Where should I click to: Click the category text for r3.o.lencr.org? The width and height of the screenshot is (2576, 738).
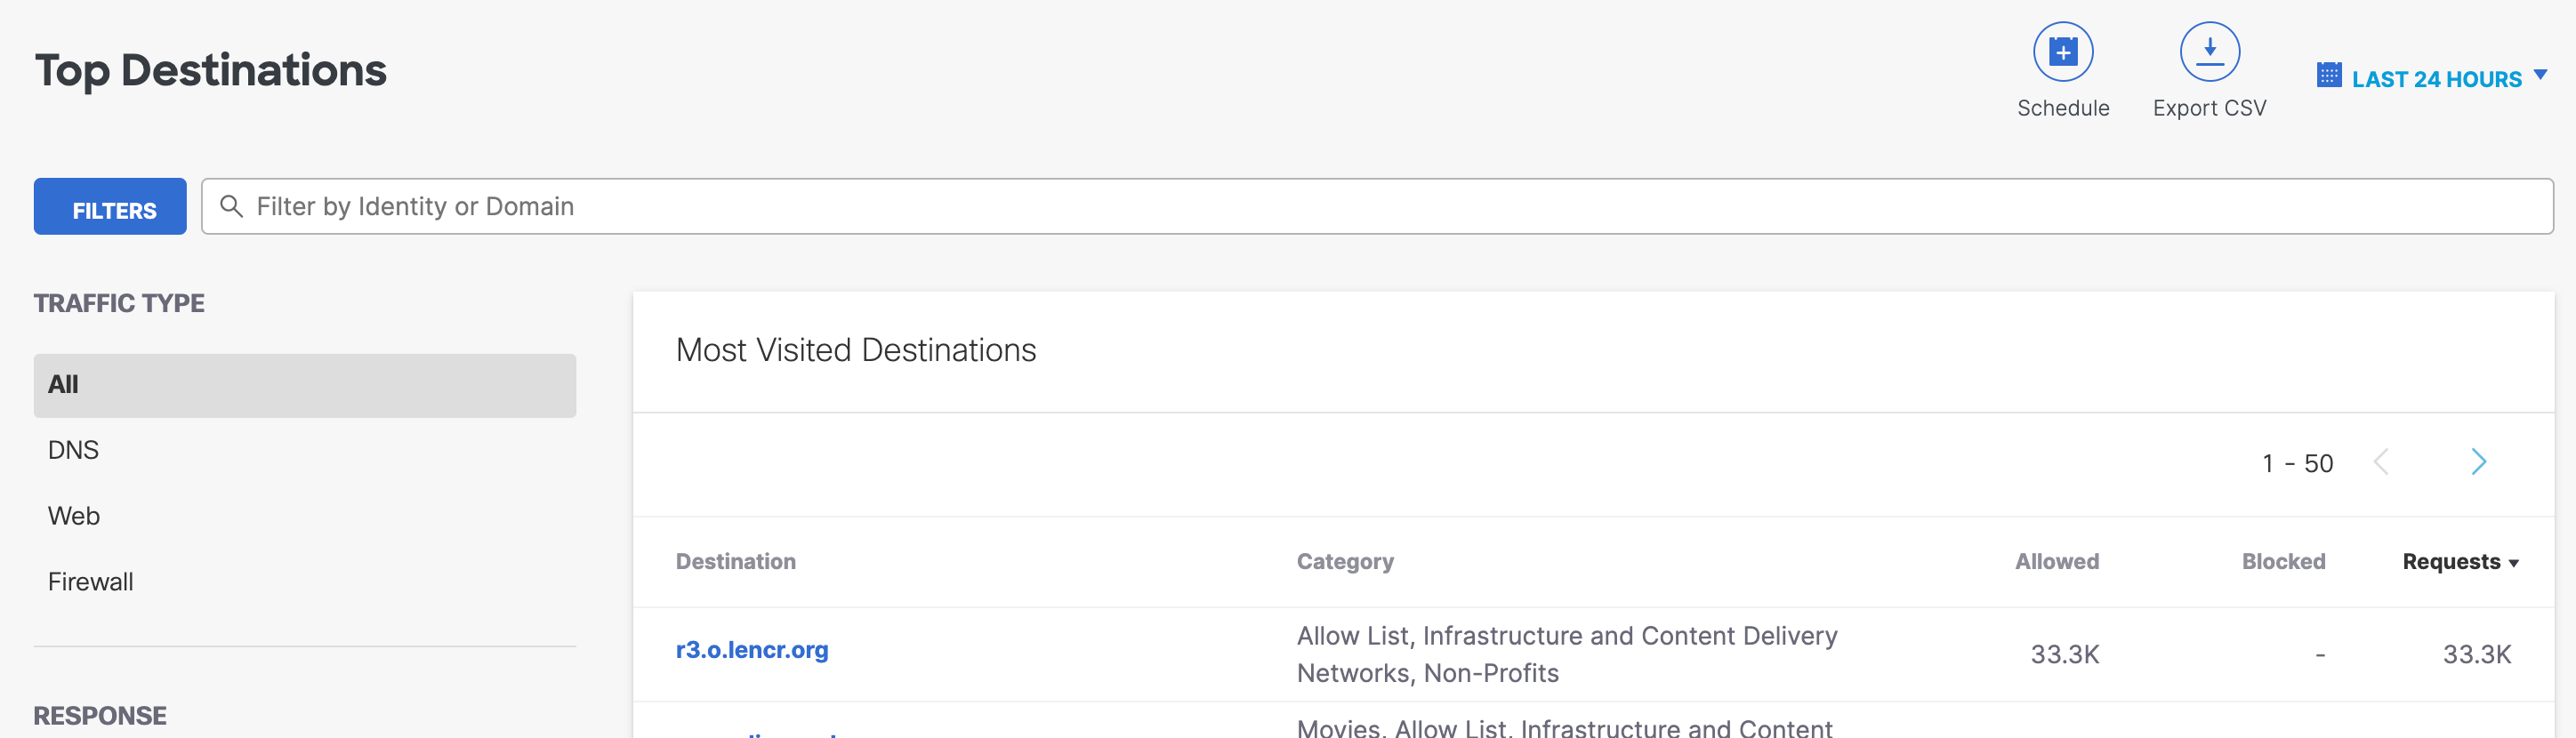(x=1567, y=654)
